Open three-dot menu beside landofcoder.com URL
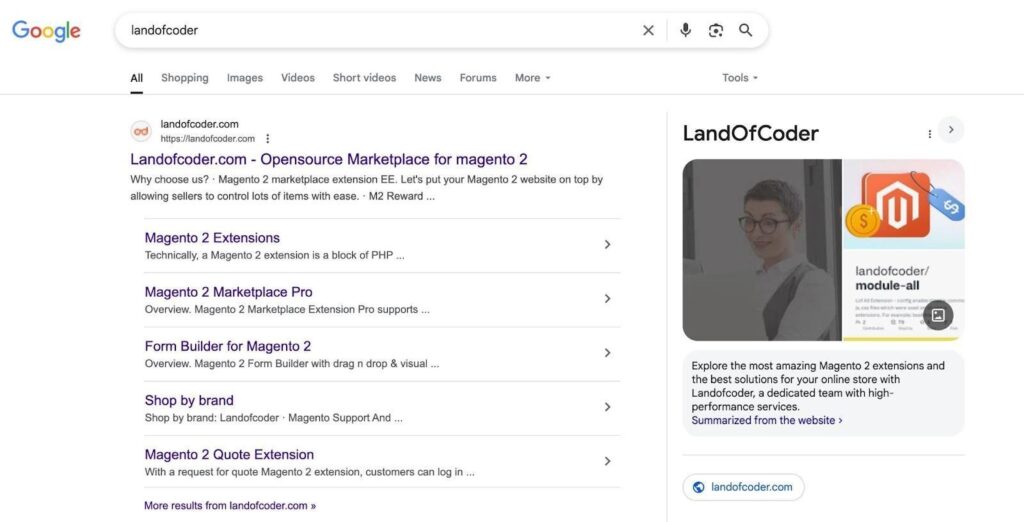Viewport: 1024px width, 522px height. click(267, 139)
